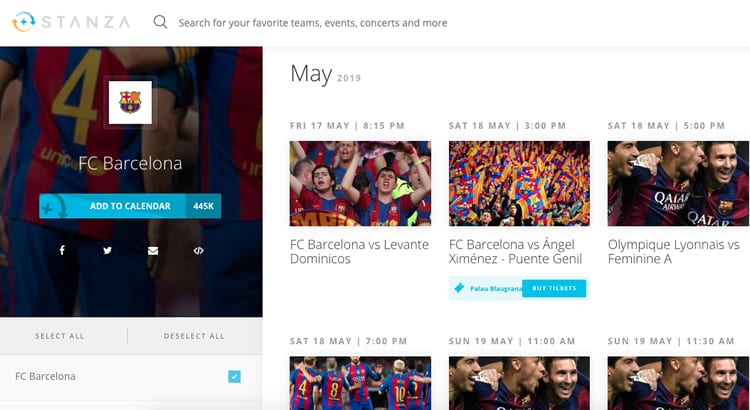Open the Sun 19 May 11:30 AM event image
Image resolution: width=750 pixels, height=410 pixels.
(678, 383)
